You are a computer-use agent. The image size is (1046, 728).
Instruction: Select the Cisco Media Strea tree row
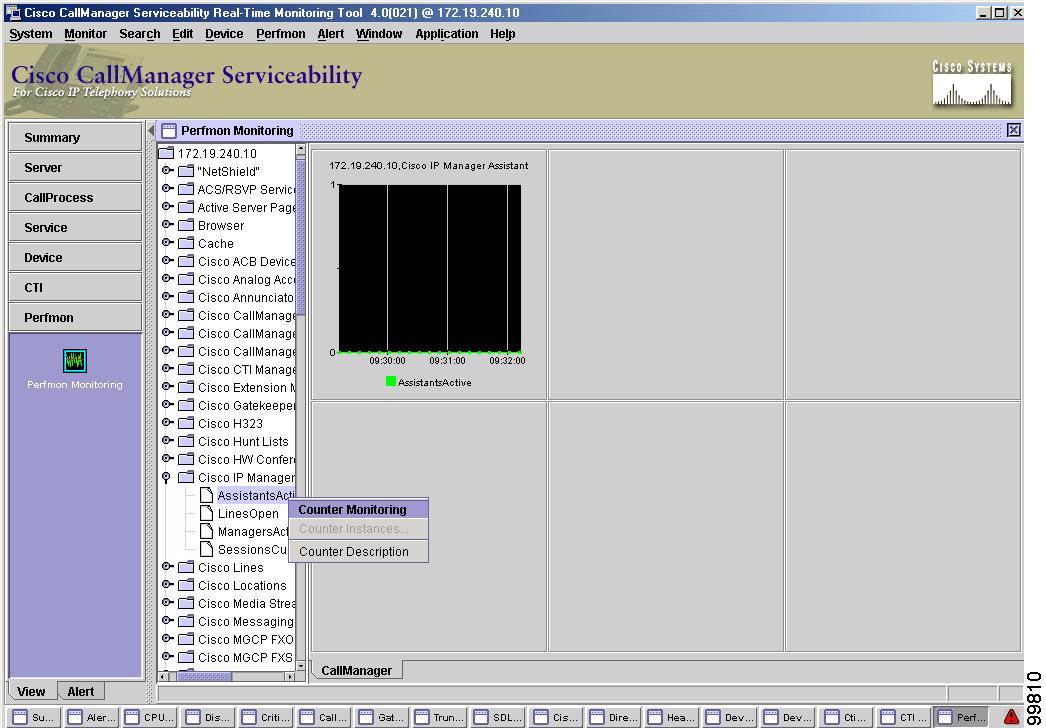tap(246, 603)
